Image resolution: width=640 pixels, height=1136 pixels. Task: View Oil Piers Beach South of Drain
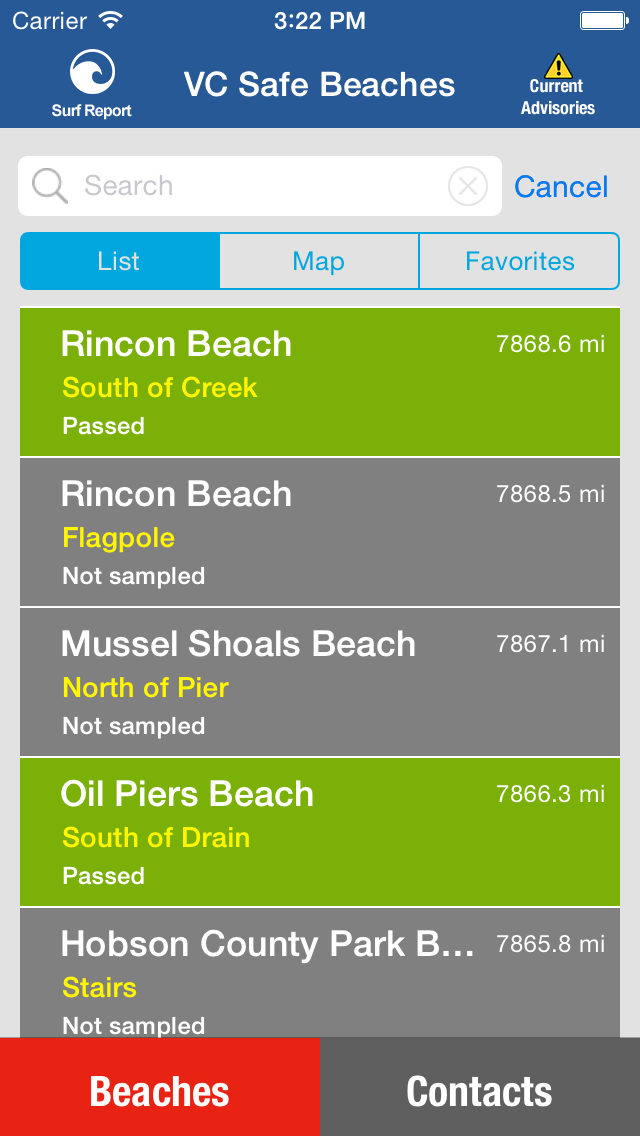point(320,832)
